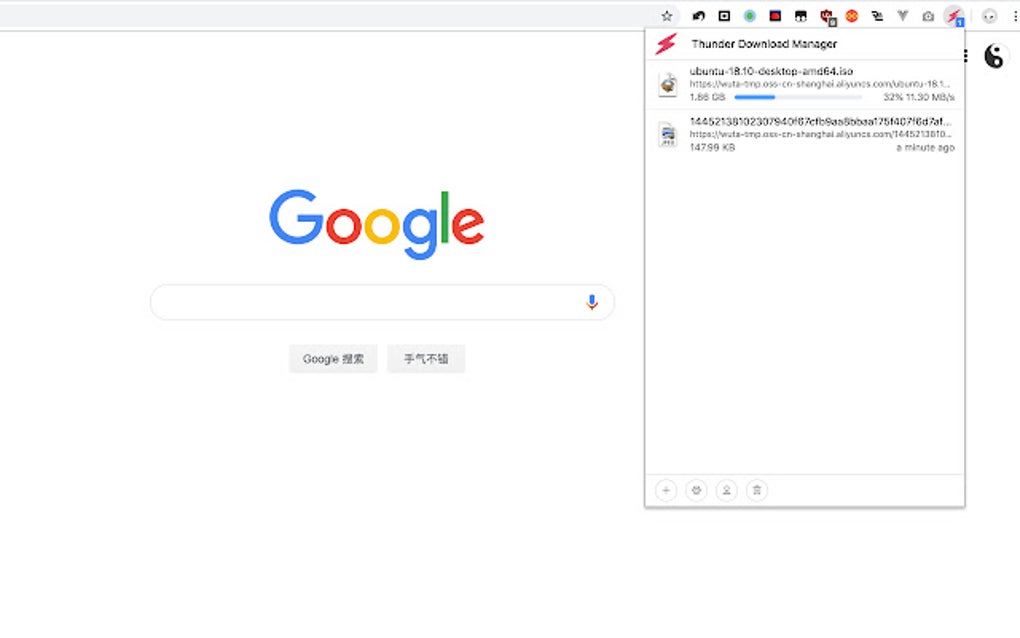
Task: Click the JPG file thumbnail in the popup
Action: point(666,133)
